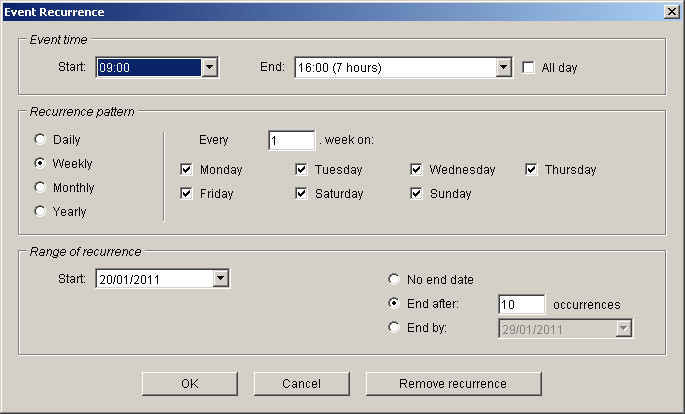685x414 pixels.
Task: Click the occurrences count field
Action: 522,304
